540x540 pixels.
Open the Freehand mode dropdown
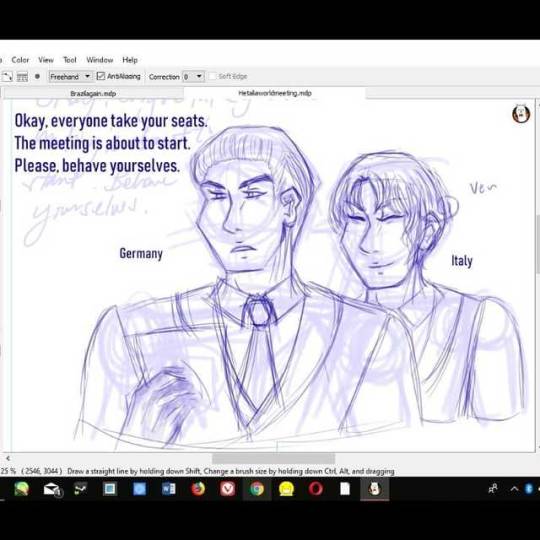70,76
